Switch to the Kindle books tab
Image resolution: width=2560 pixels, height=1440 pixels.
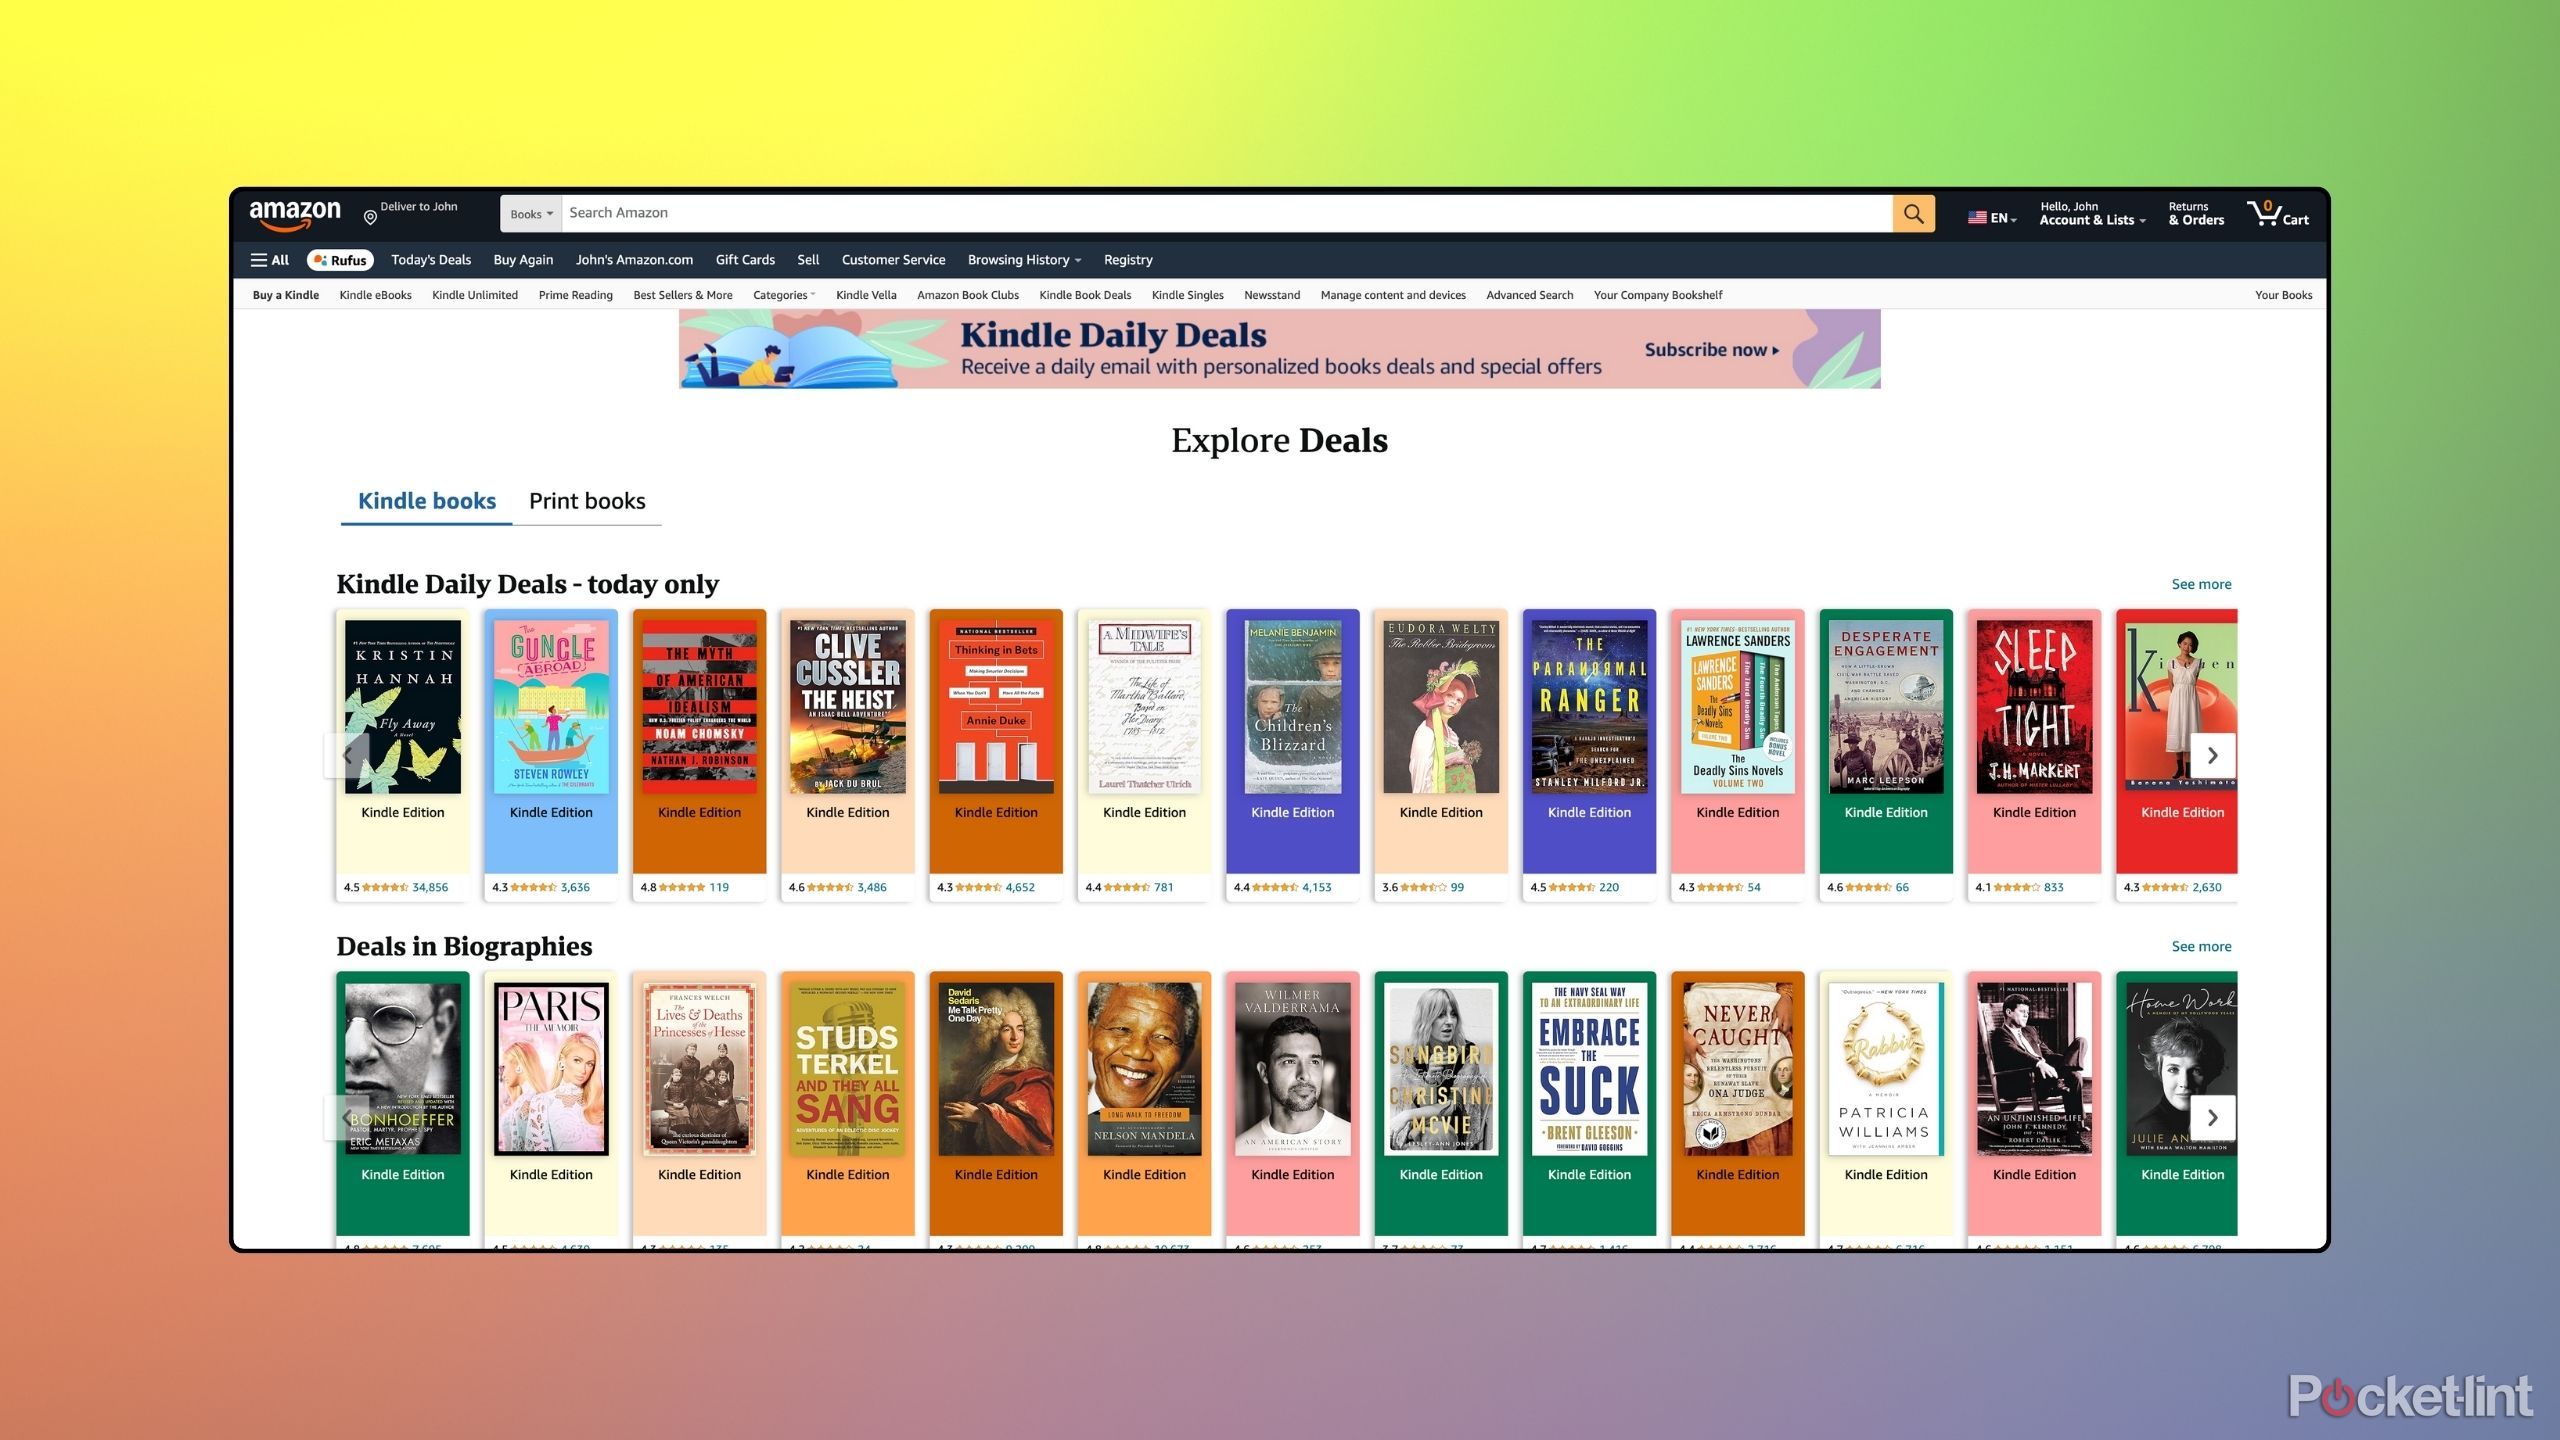427,501
